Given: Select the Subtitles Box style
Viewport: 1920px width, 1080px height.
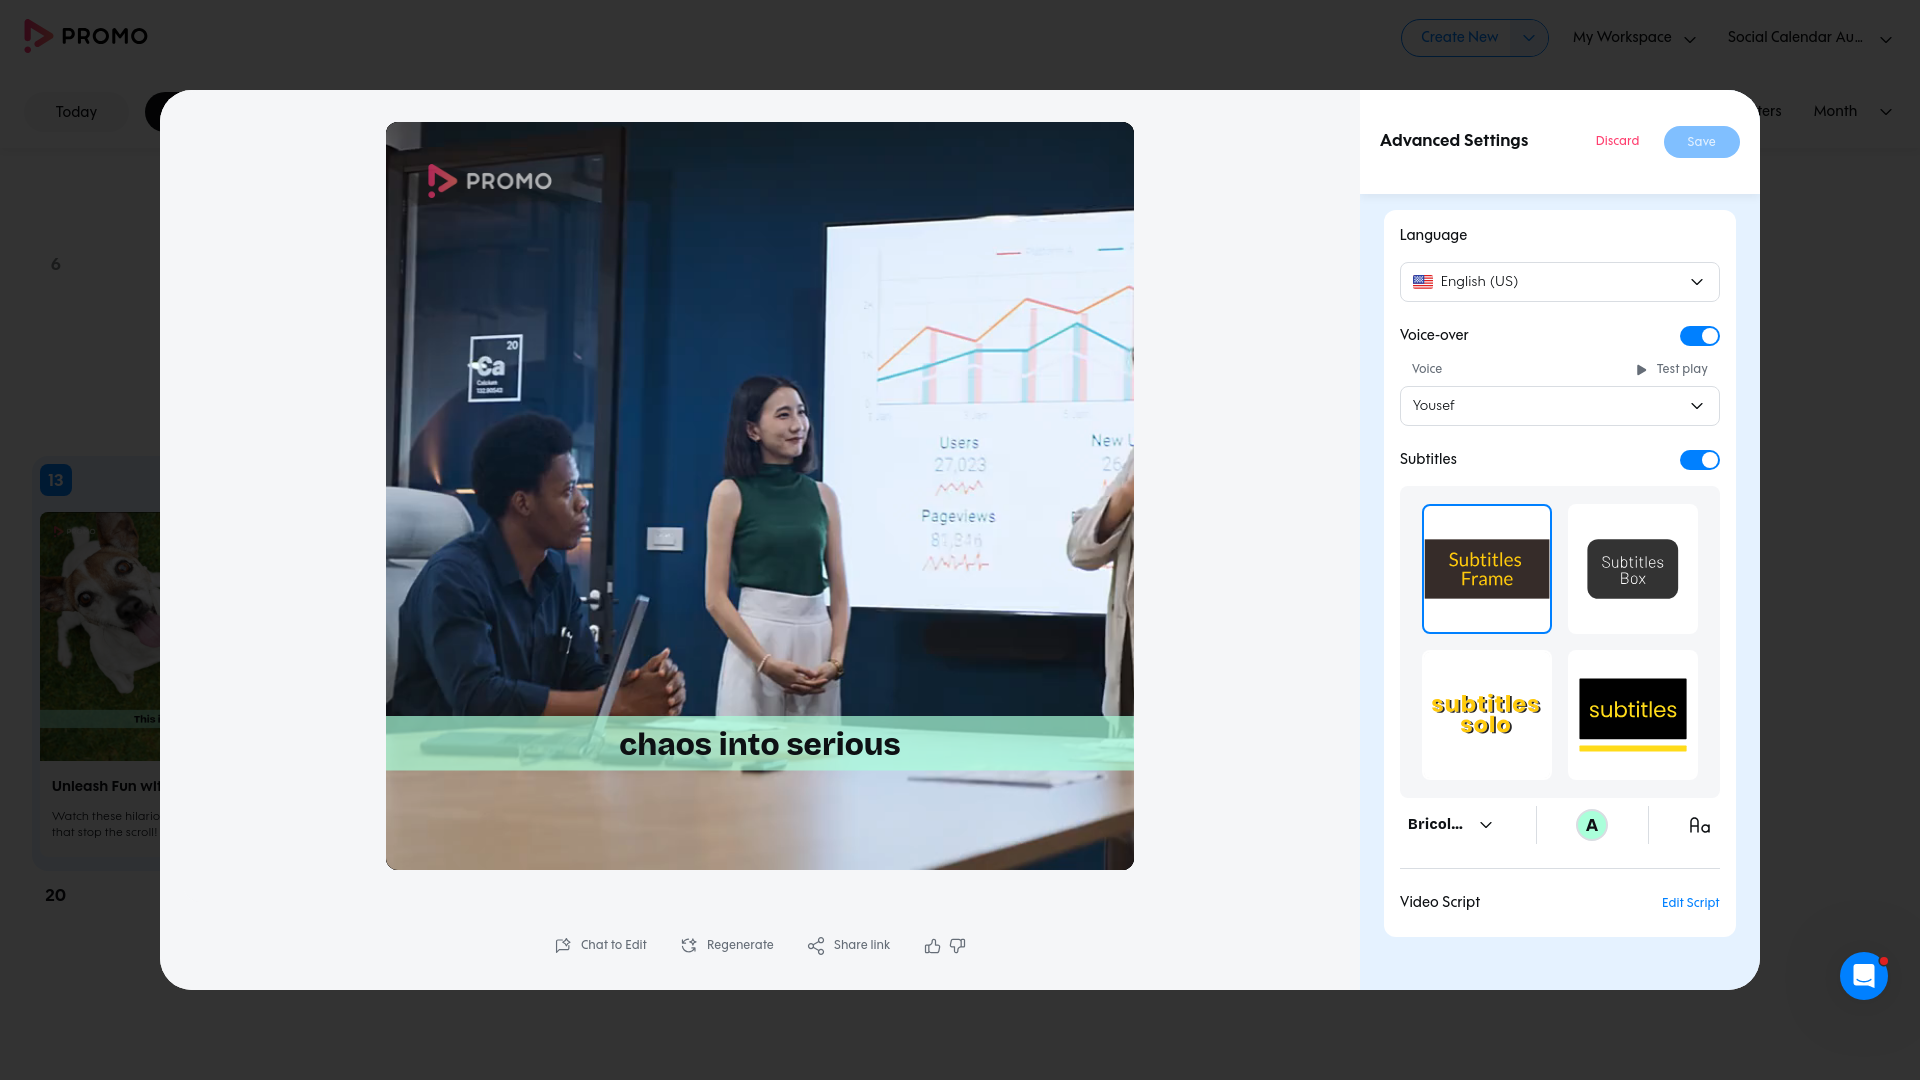Looking at the screenshot, I should tap(1632, 569).
